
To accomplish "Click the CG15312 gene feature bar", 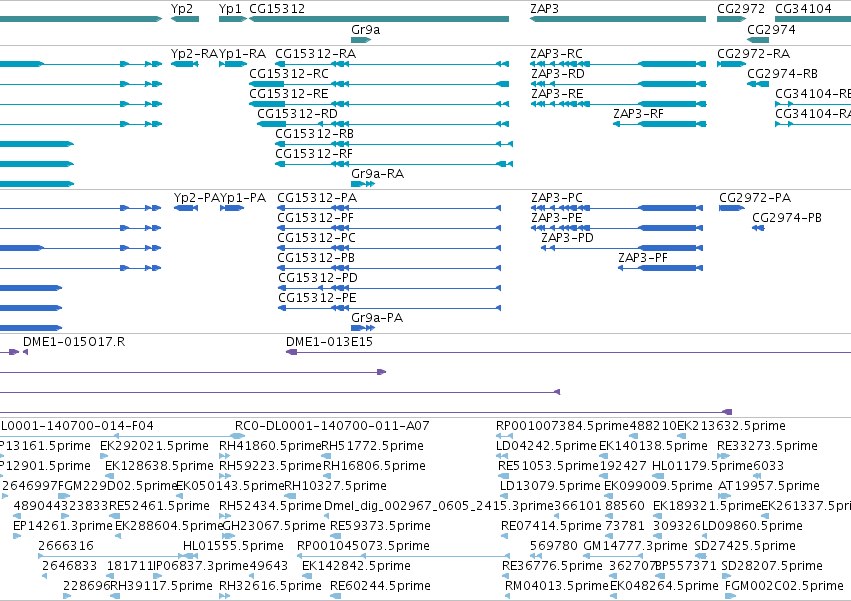I will click(x=379, y=19).
